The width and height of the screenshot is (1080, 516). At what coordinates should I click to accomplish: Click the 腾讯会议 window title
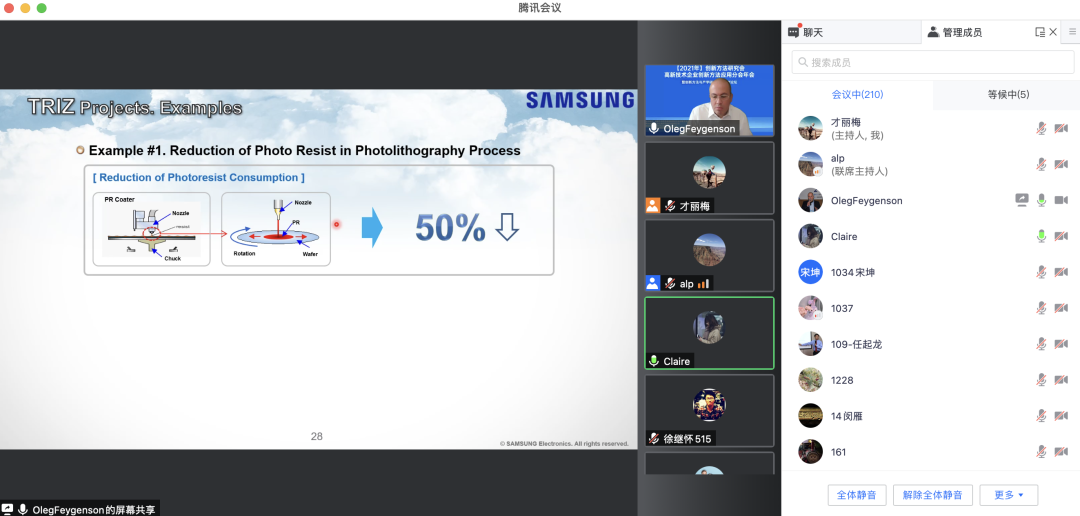tap(540, 8)
